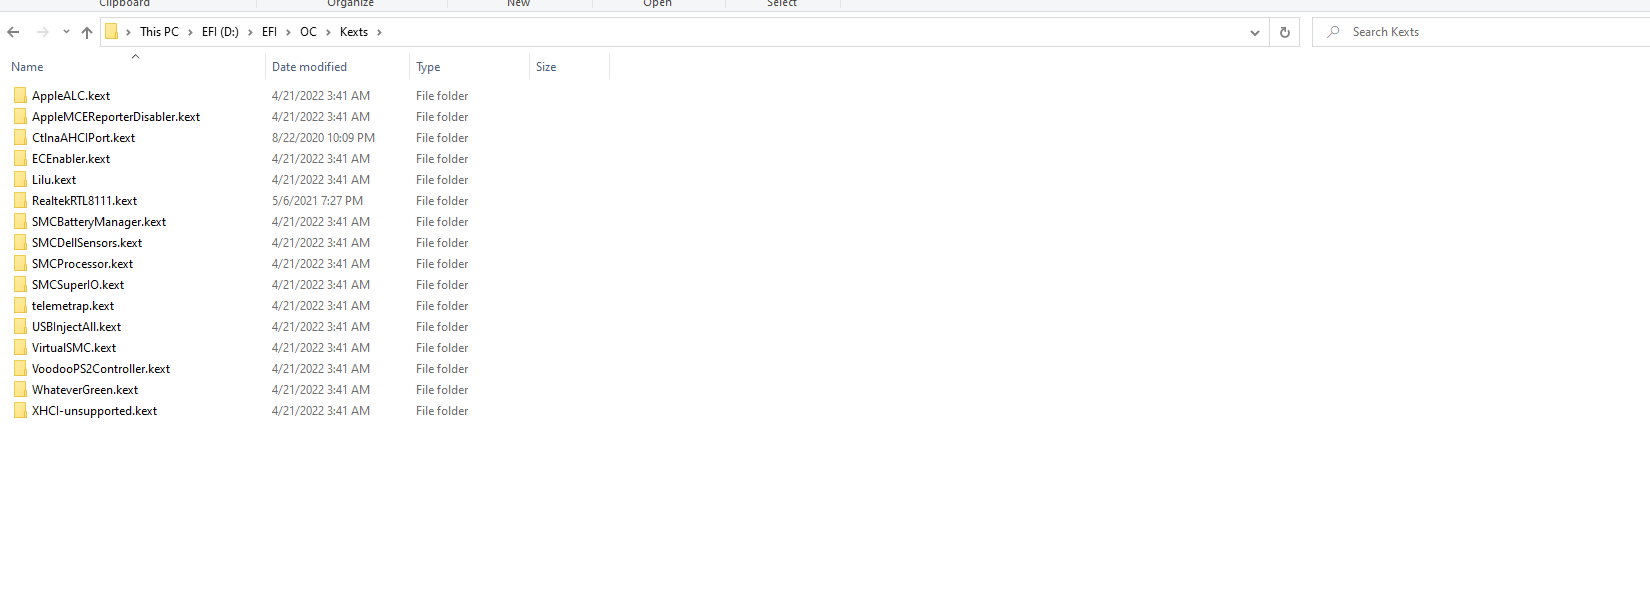Navigate to EFI (D:) breadcrumb
The image size is (1650, 602).
pyautogui.click(x=220, y=32)
